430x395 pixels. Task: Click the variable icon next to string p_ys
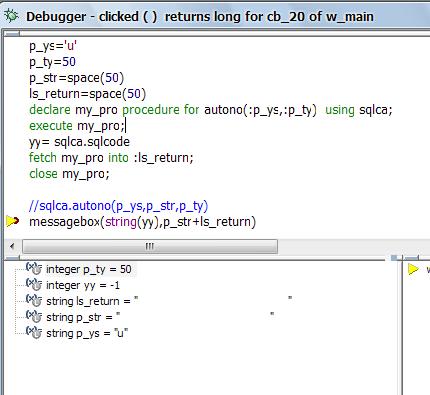tap(34, 332)
